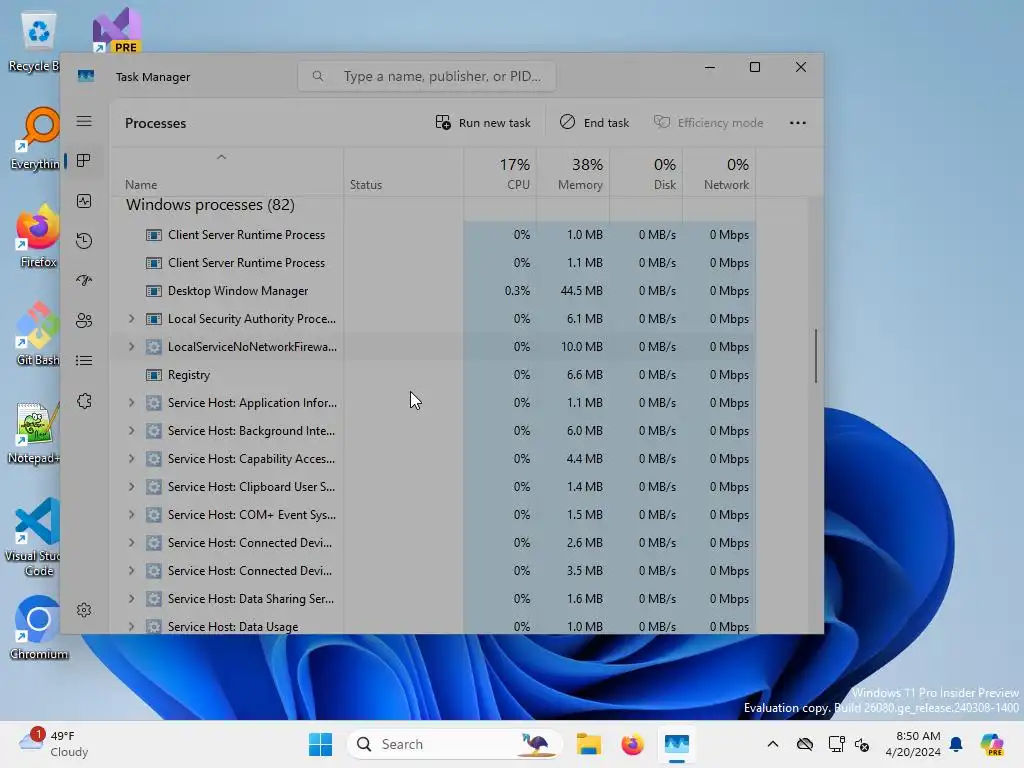Sort by the Disk column header

(x=647, y=172)
